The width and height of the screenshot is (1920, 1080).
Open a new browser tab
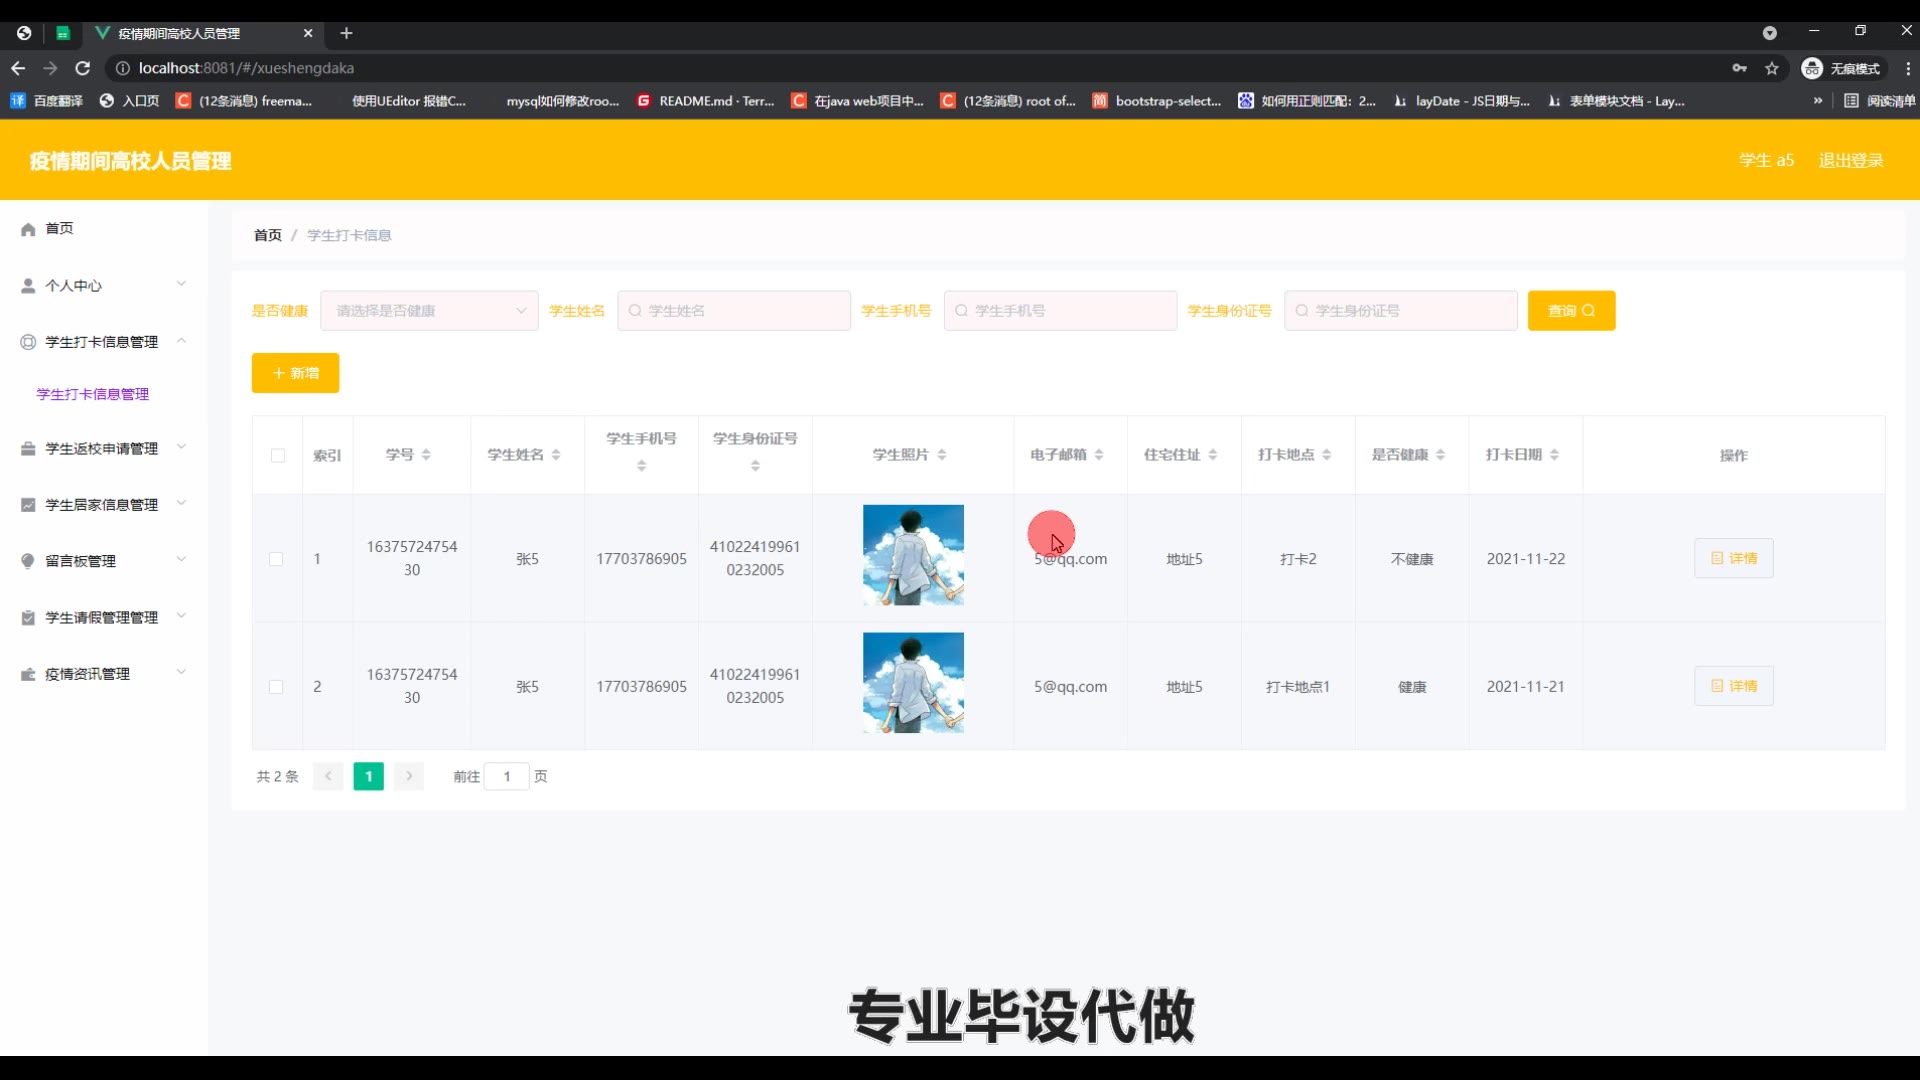(346, 33)
